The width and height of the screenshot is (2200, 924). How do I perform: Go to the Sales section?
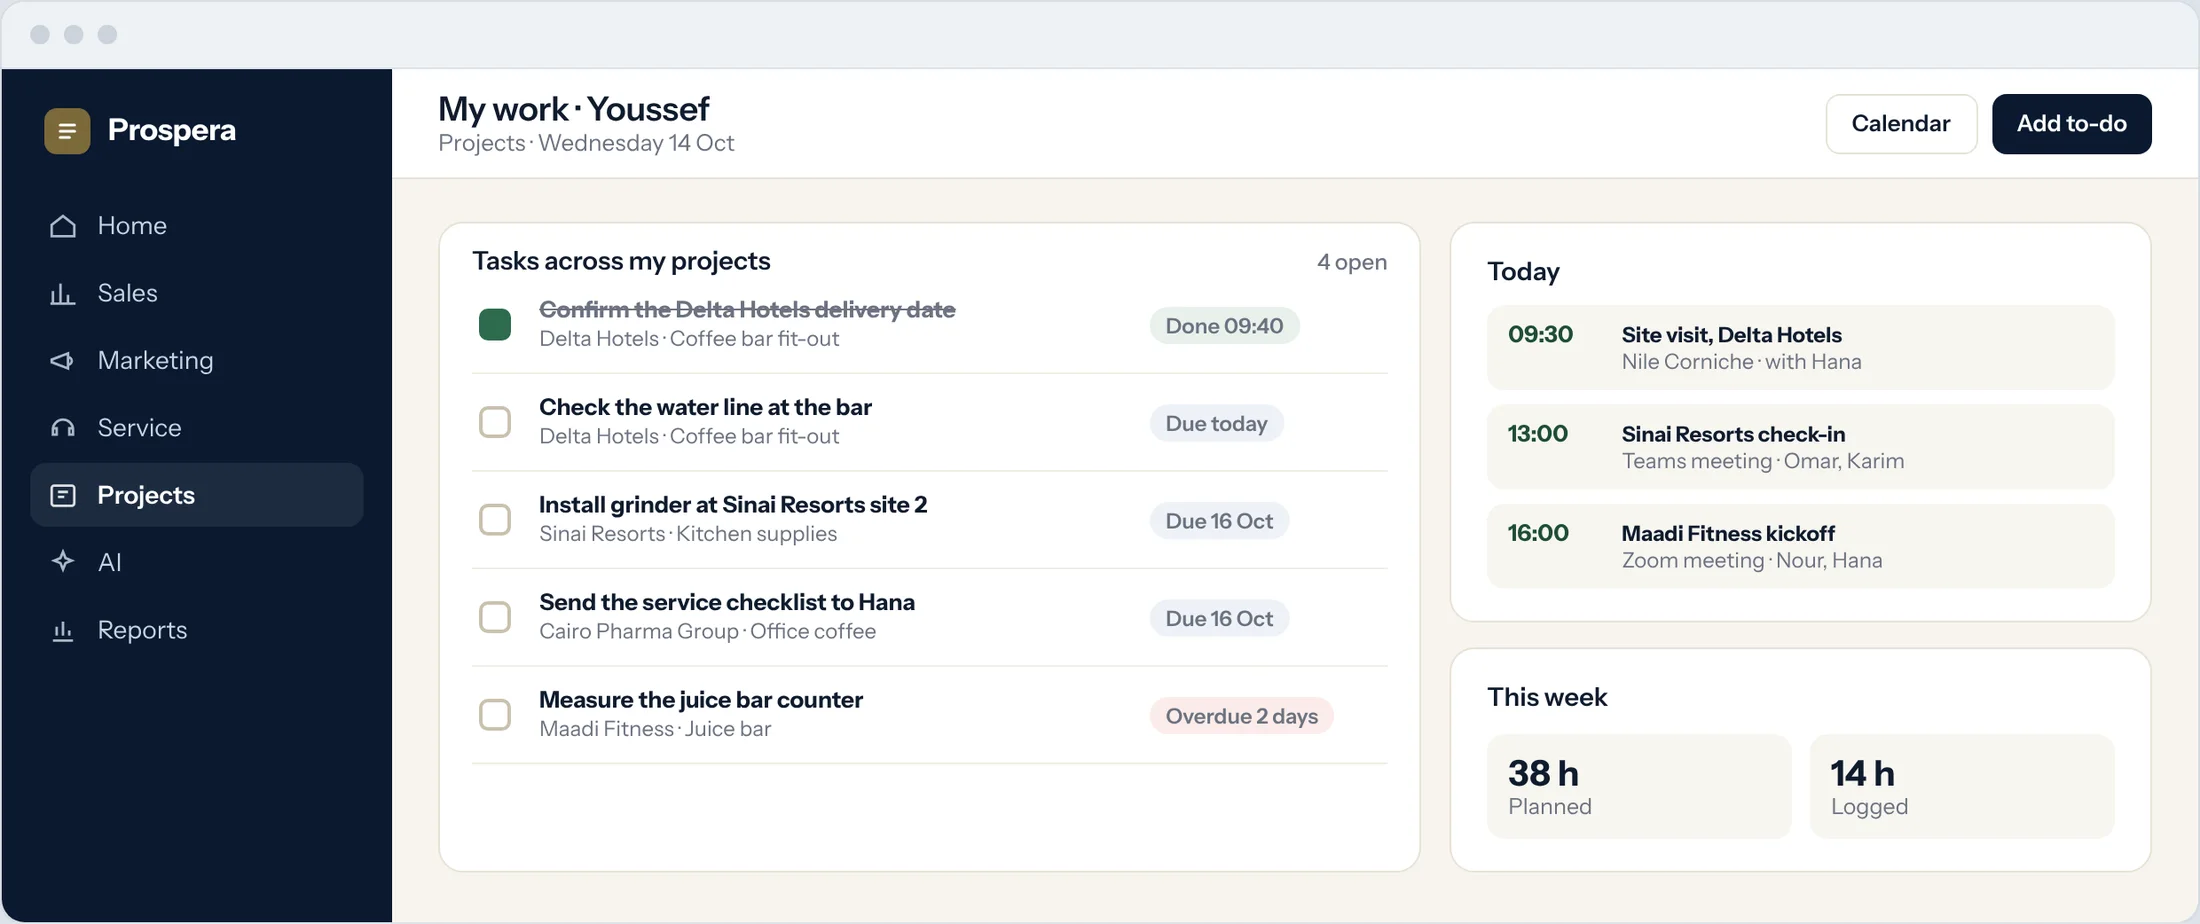point(197,293)
